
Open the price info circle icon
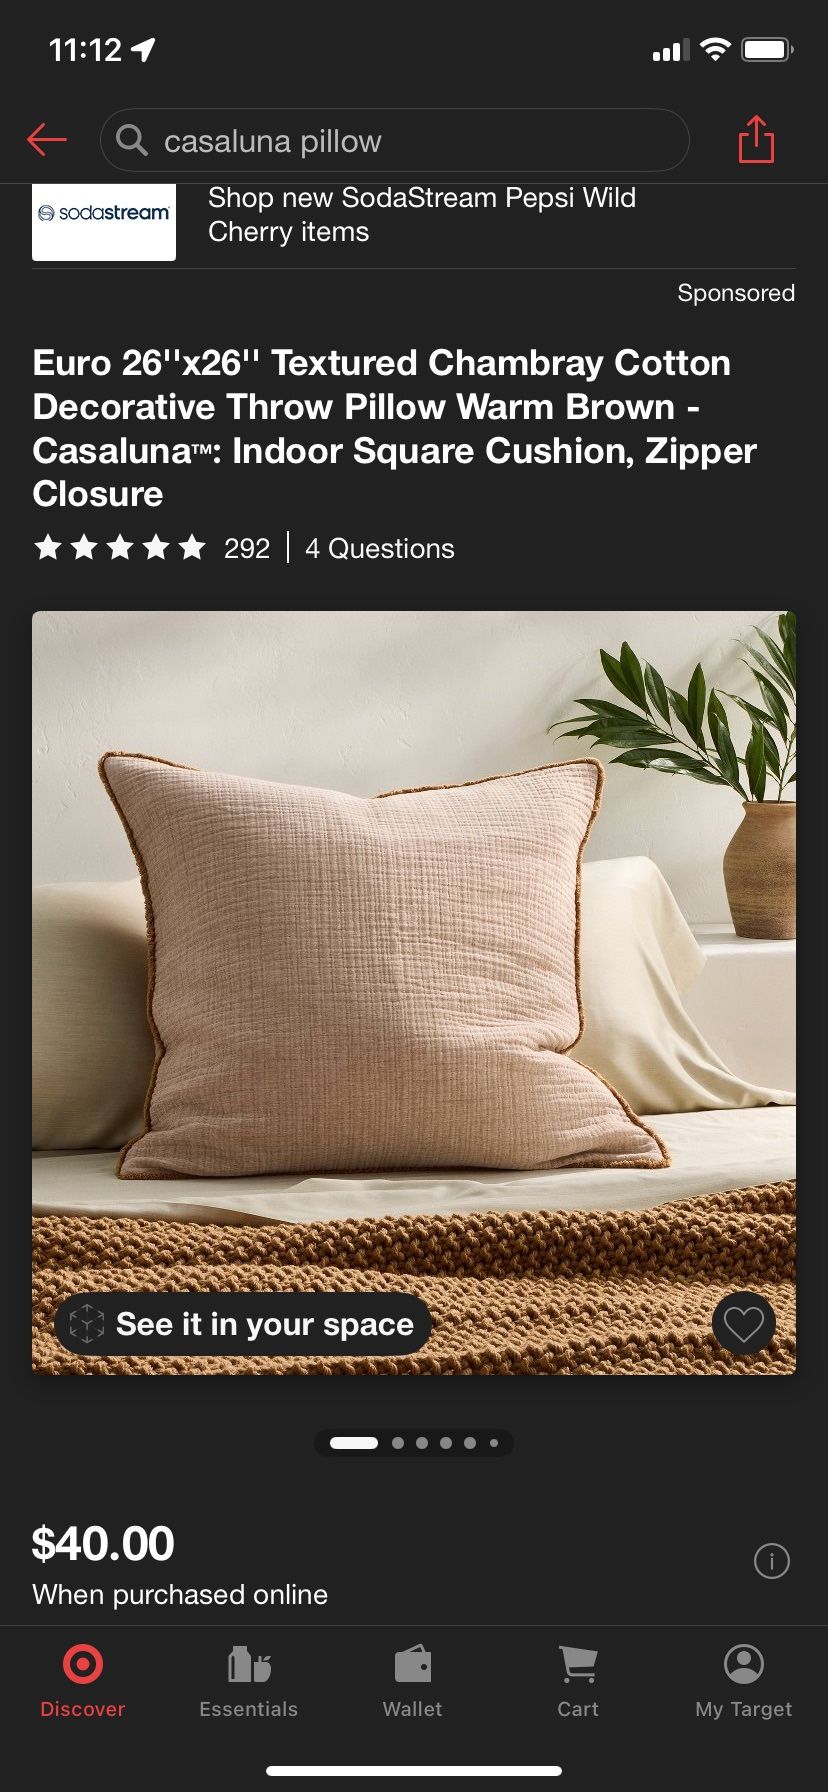[x=771, y=1561]
